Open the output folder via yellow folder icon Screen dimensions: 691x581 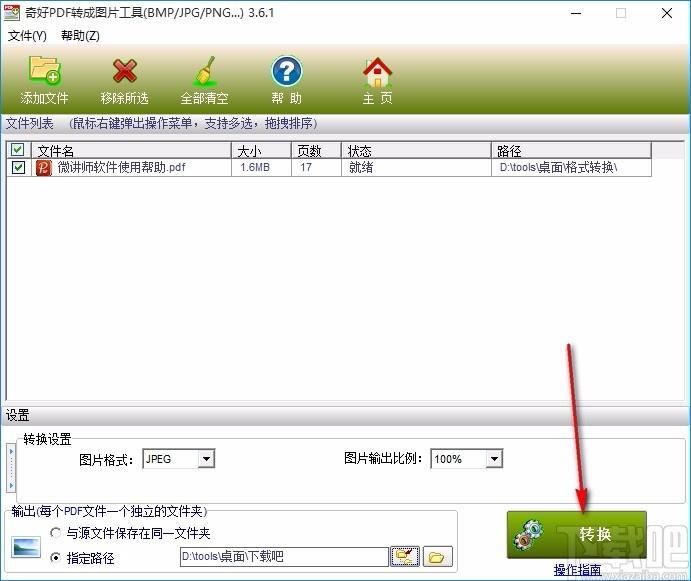coord(437,556)
